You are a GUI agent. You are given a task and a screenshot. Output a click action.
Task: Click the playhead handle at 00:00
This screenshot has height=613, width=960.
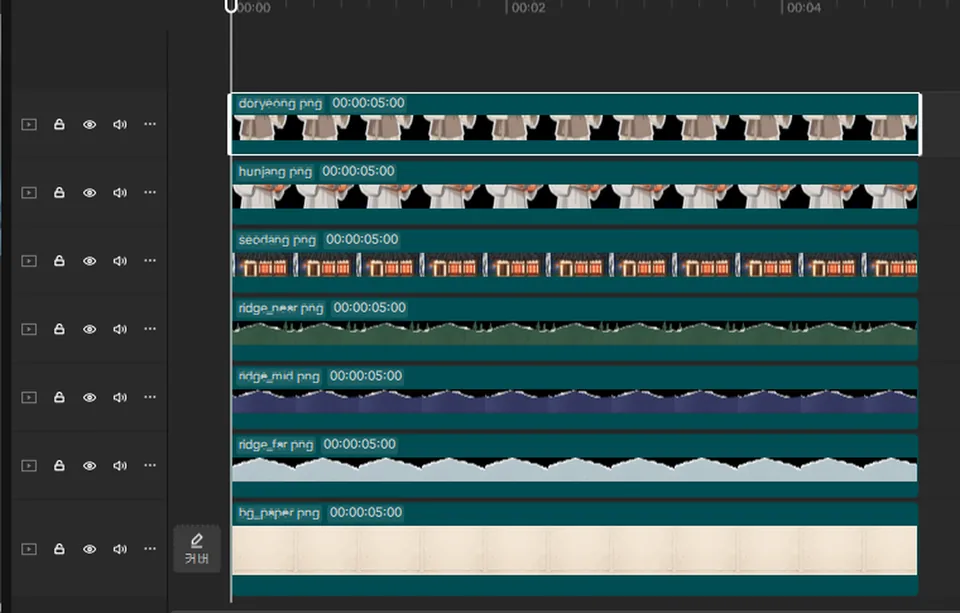click(231, 6)
